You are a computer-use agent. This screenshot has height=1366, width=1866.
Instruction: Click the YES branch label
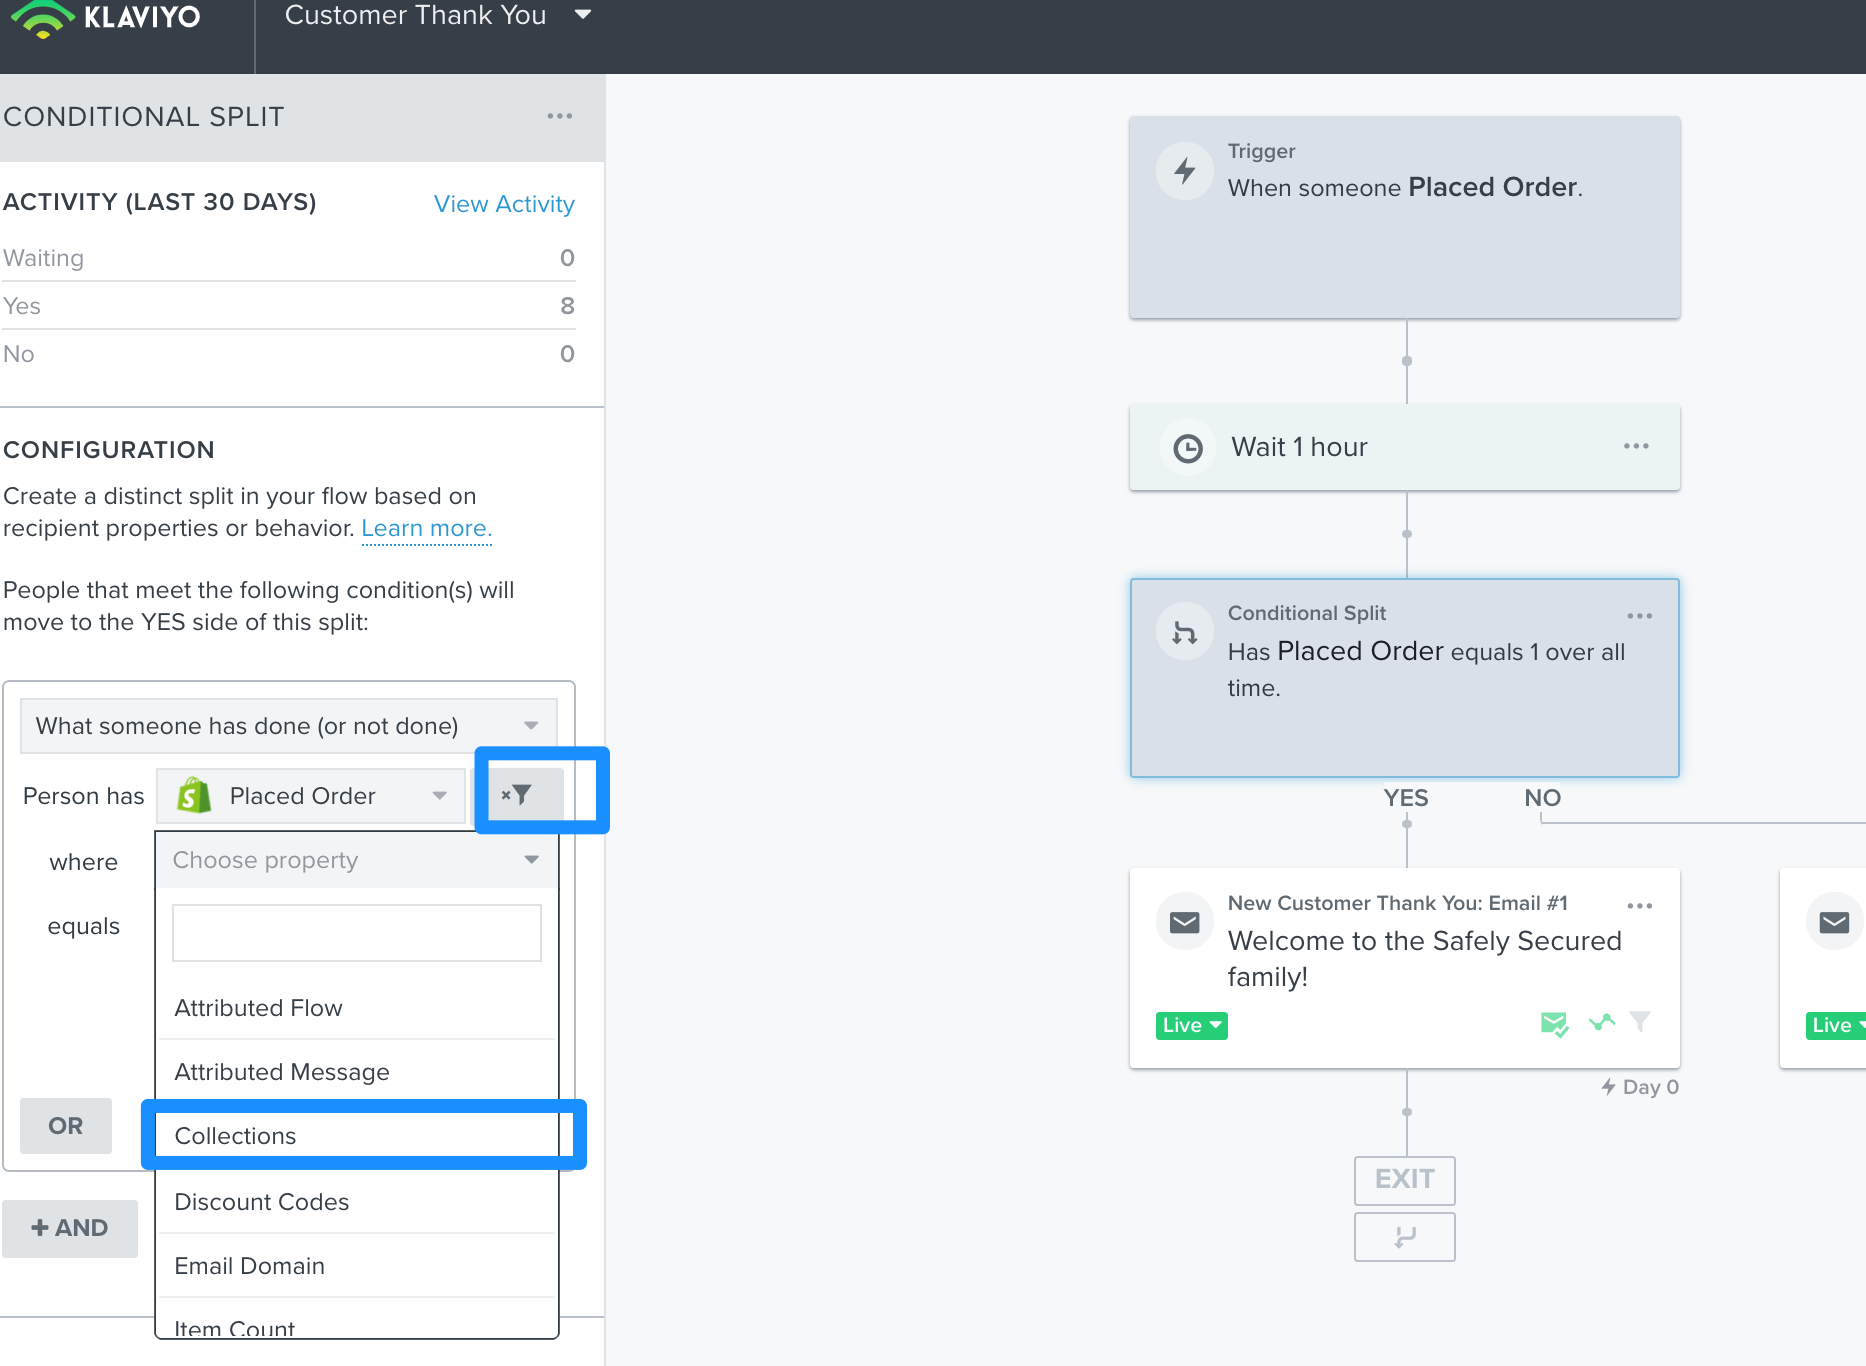1406,798
